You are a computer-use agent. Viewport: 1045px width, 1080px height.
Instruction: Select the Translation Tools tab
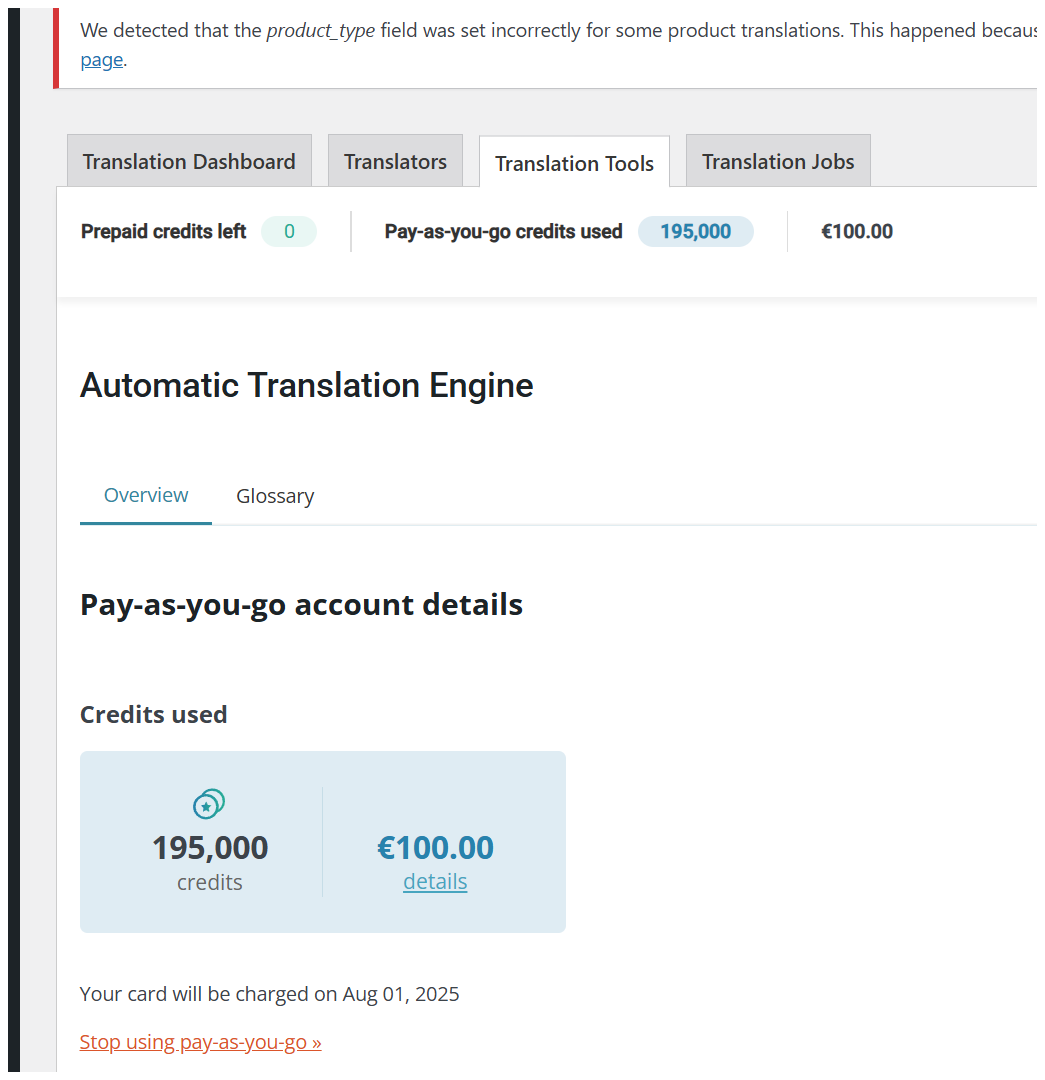574,163
